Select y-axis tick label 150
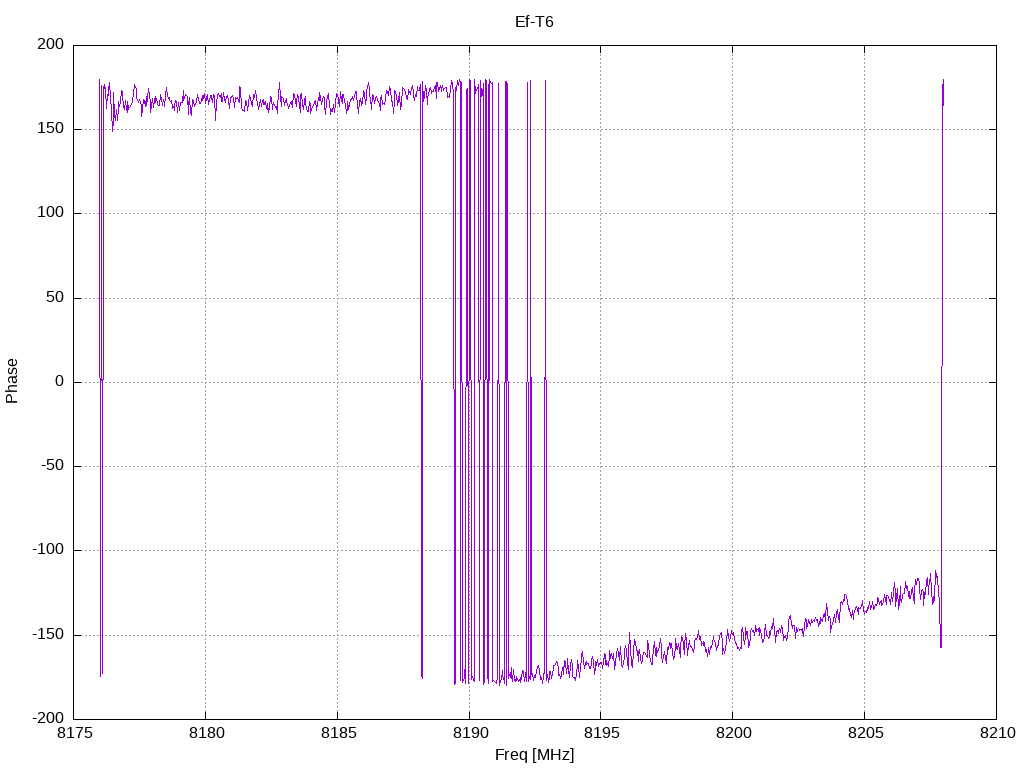Image resolution: width=1024 pixels, height=768 pixels. coord(51,129)
